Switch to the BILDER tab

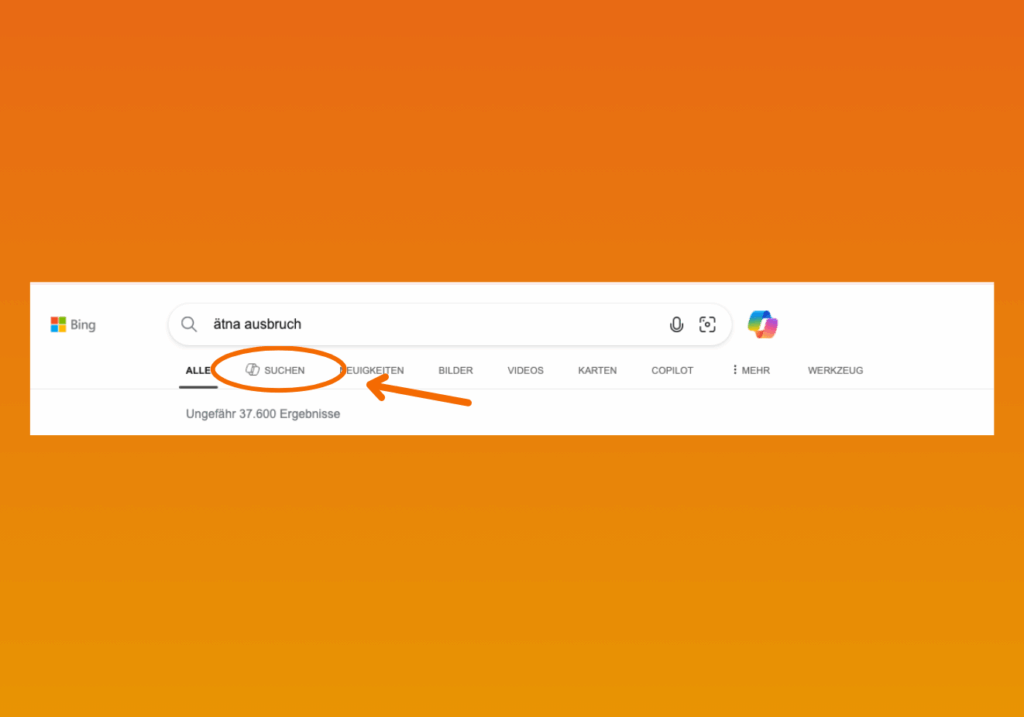tap(455, 370)
